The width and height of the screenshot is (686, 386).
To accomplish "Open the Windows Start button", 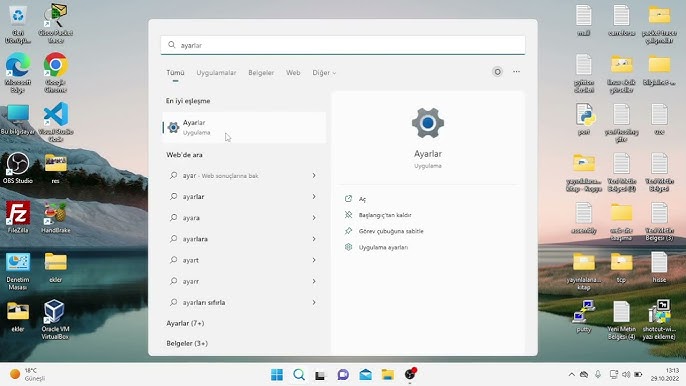I will pos(277,375).
